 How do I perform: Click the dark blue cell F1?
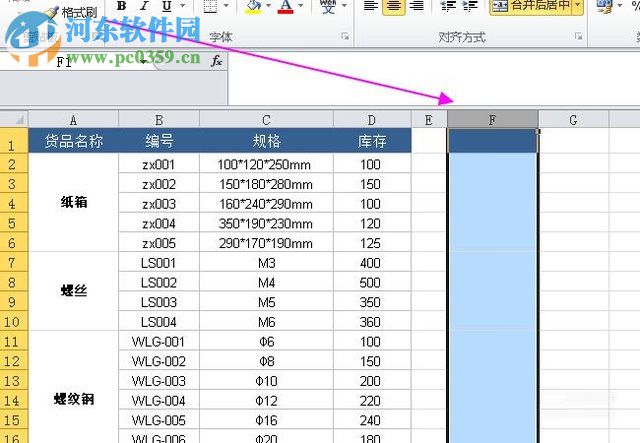[x=493, y=141]
